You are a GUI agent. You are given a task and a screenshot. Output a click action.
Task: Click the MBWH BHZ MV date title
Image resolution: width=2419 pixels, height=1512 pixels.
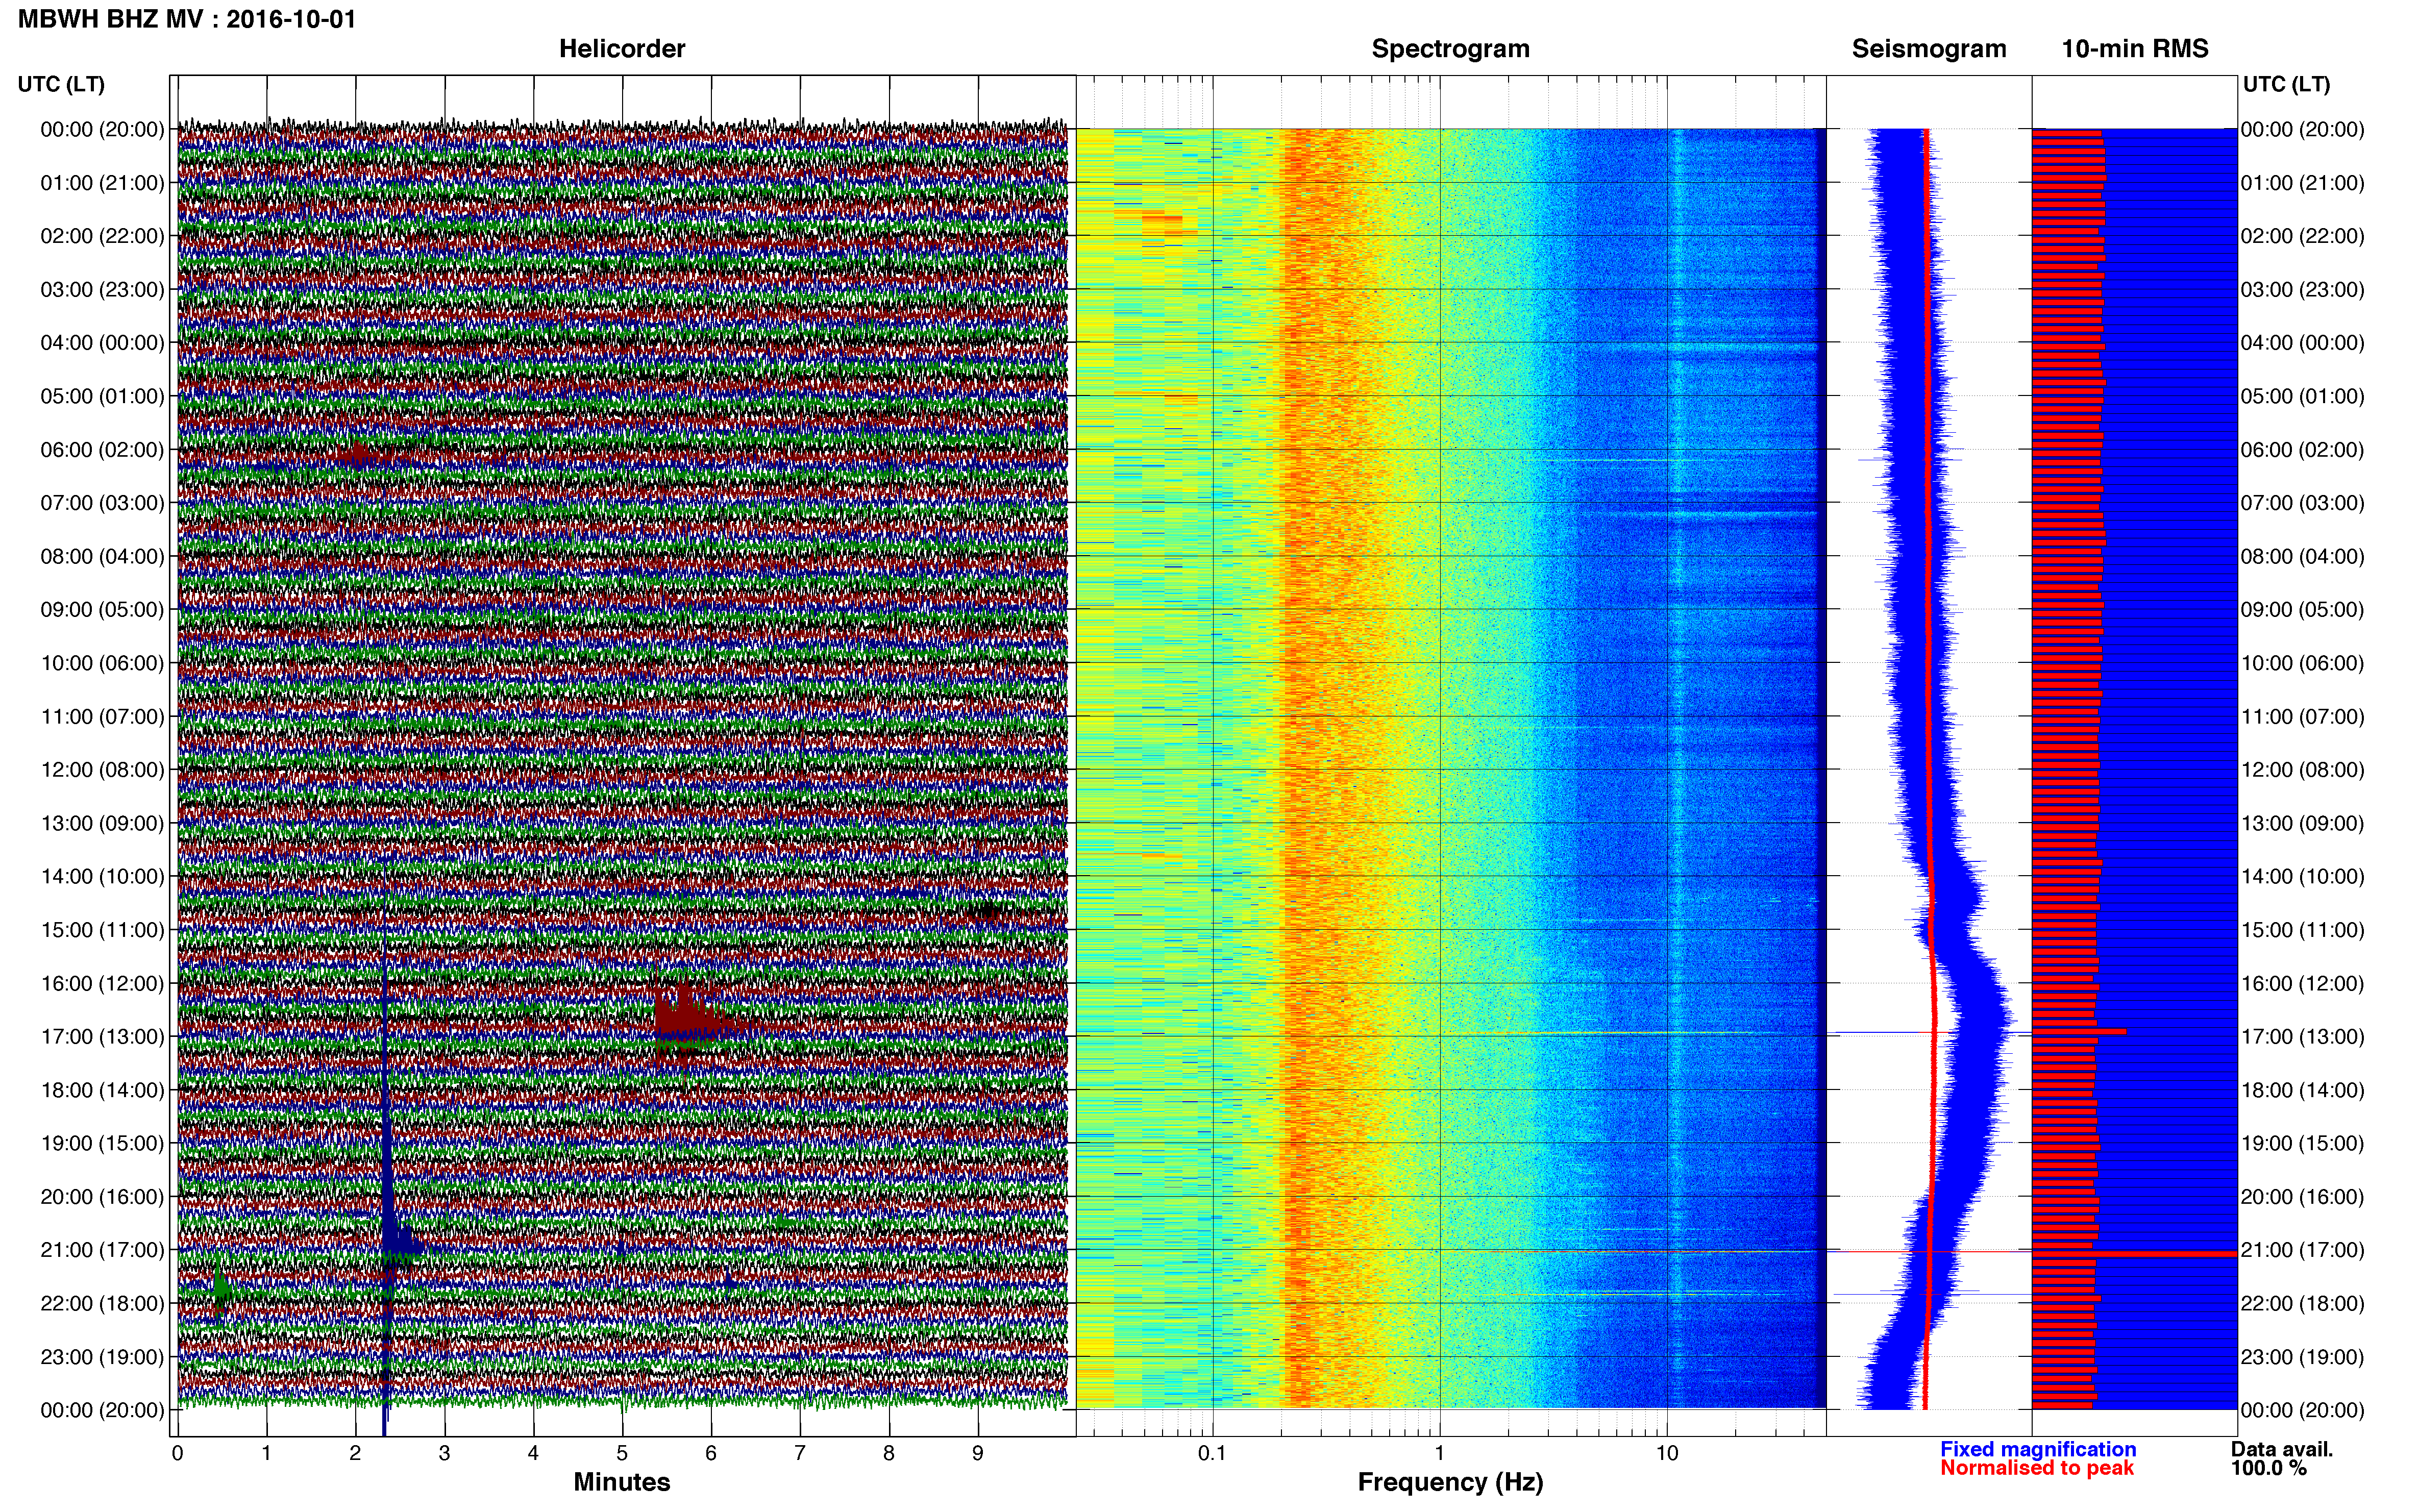coord(187,19)
